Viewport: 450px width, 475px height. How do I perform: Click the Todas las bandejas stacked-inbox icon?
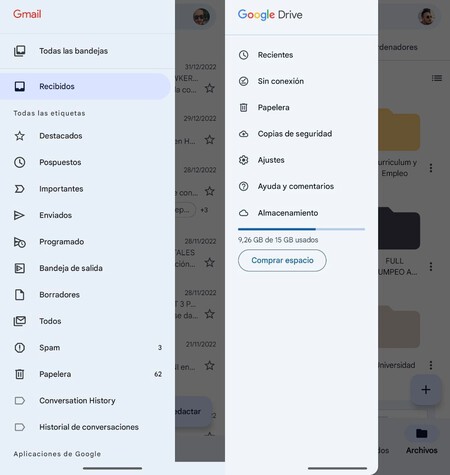tap(20, 51)
